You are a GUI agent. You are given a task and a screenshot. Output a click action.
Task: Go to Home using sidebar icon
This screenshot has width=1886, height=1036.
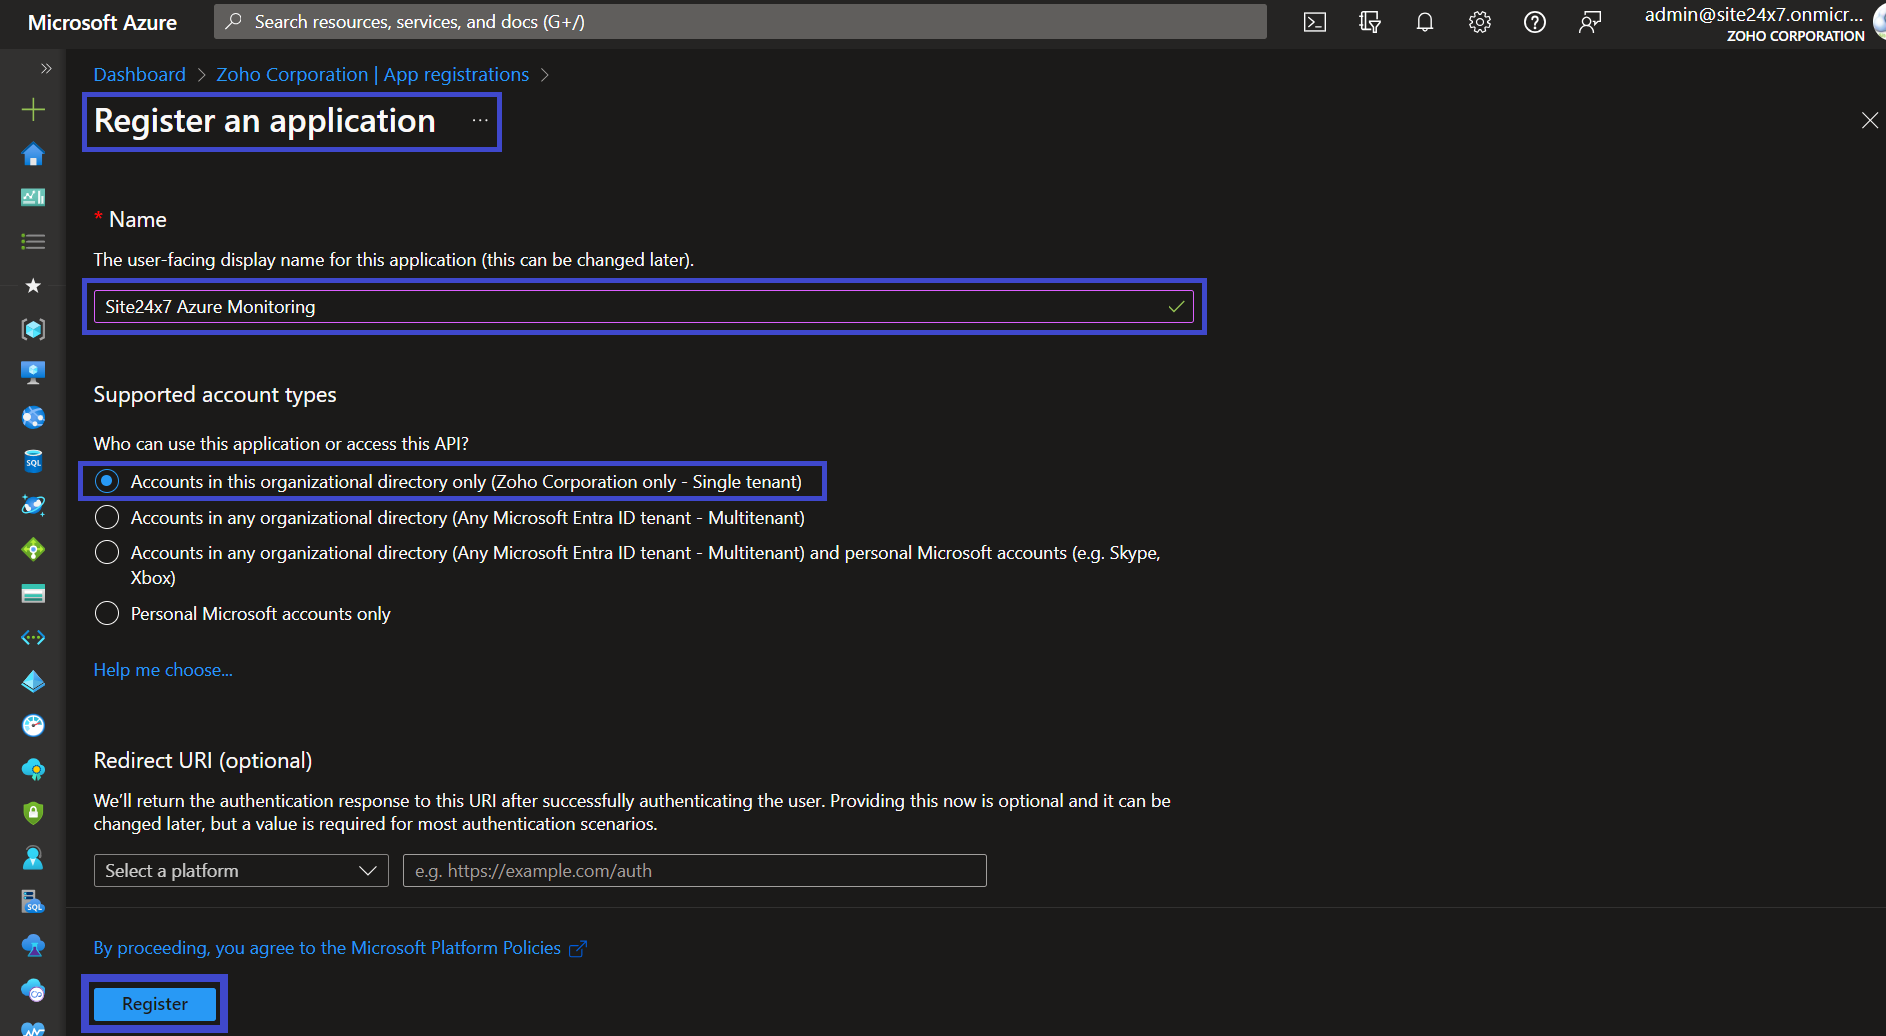tap(33, 155)
